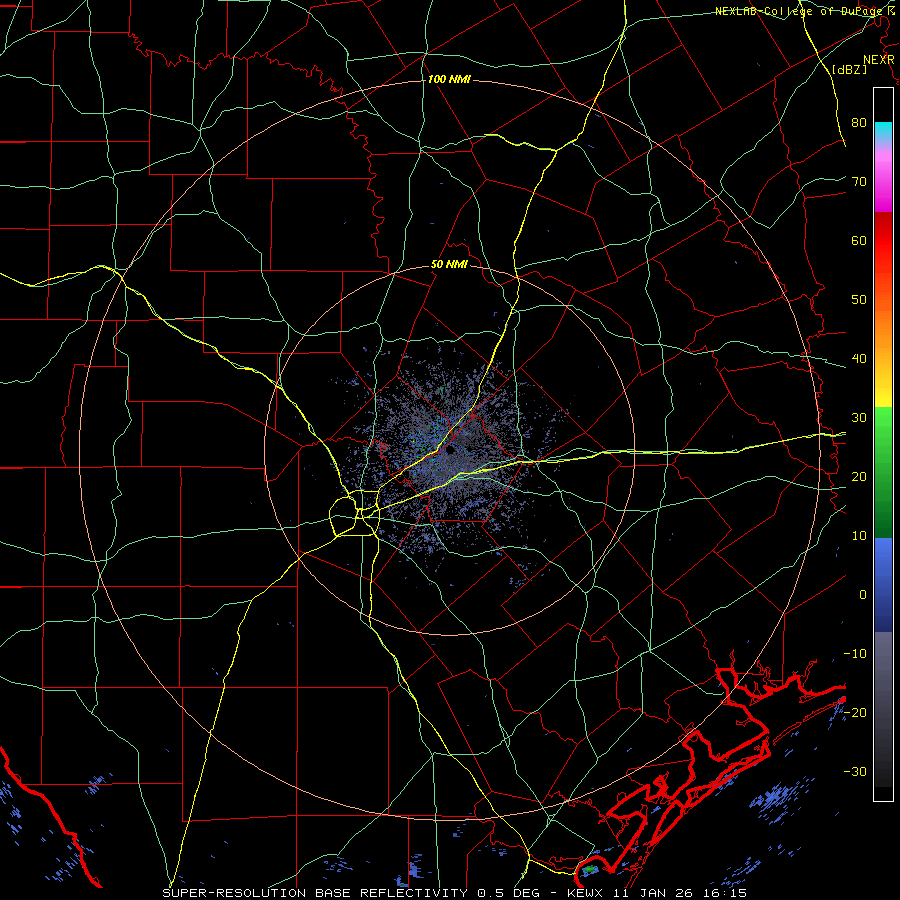Click the KEWX product title caption

point(455,893)
